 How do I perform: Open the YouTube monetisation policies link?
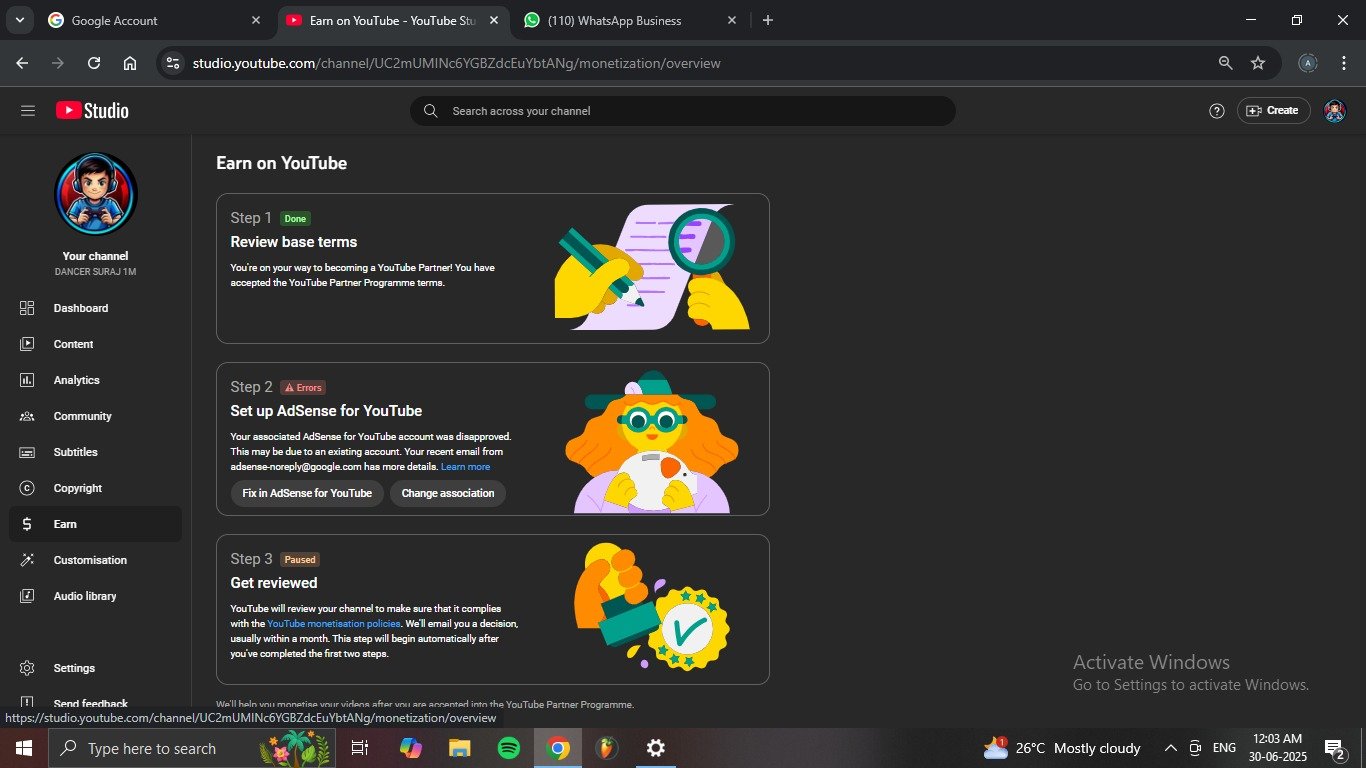tap(334, 624)
